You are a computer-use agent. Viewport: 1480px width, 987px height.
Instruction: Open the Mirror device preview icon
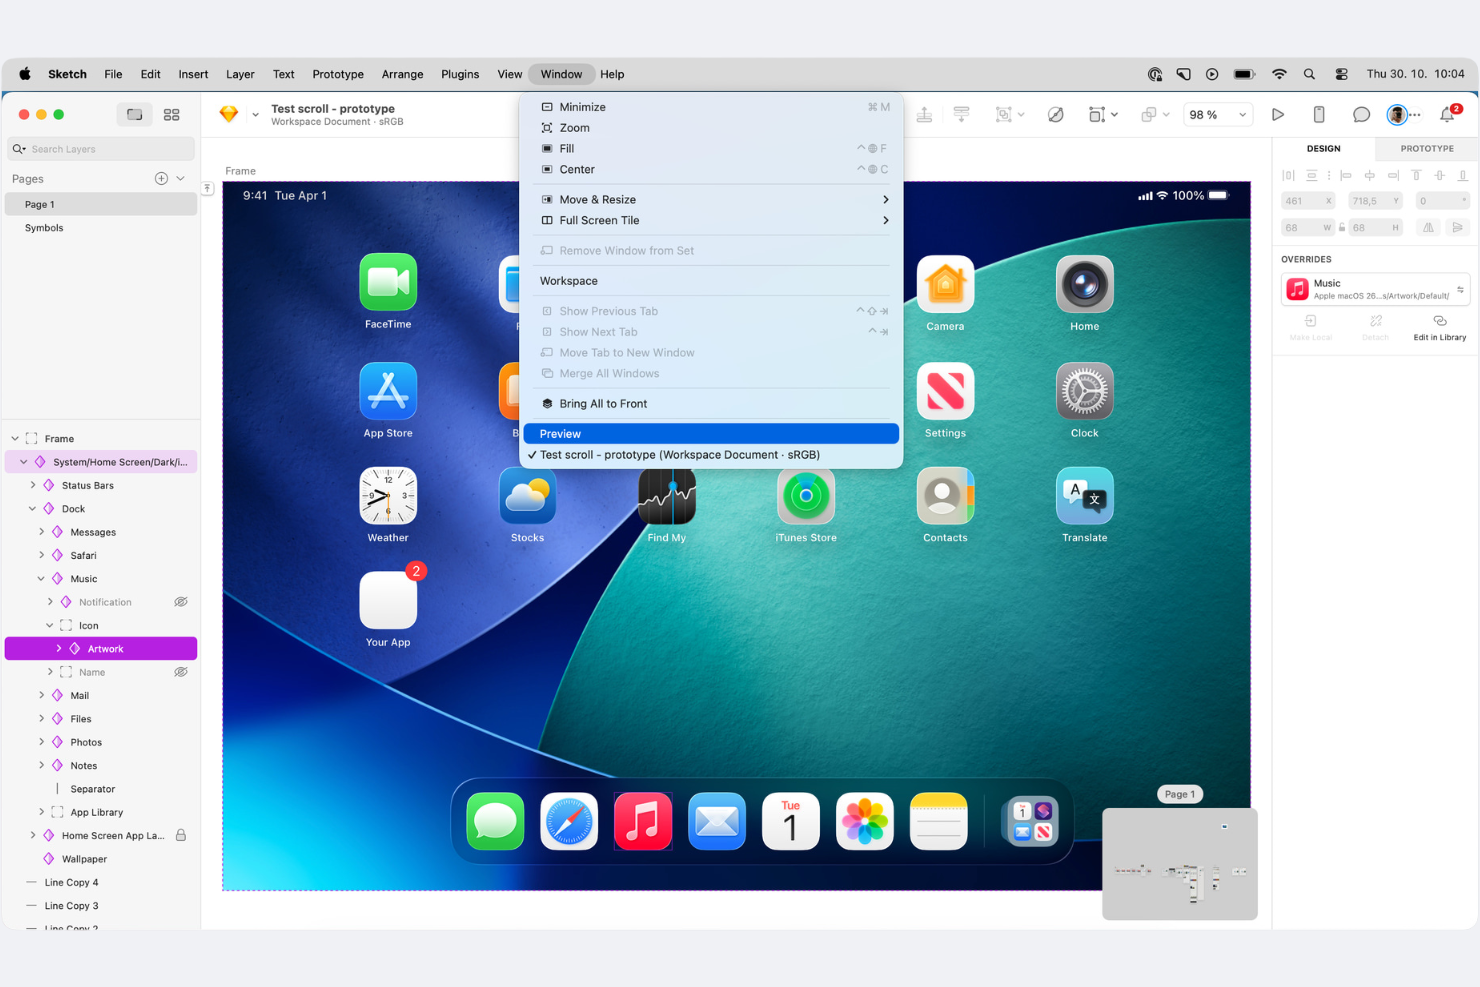[1319, 115]
